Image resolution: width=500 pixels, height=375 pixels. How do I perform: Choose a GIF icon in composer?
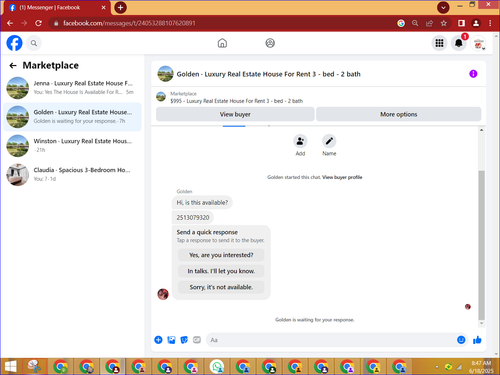click(197, 340)
